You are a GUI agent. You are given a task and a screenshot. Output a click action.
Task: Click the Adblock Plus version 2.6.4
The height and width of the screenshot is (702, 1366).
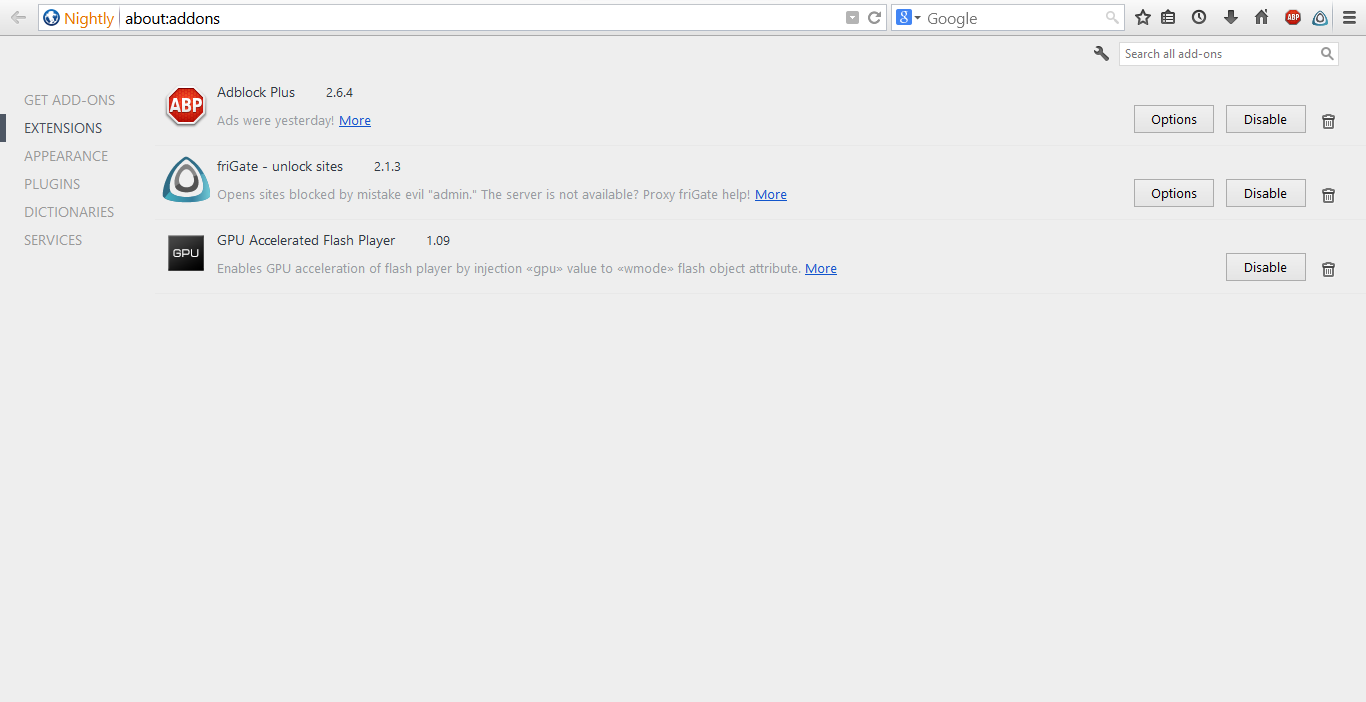click(x=339, y=92)
